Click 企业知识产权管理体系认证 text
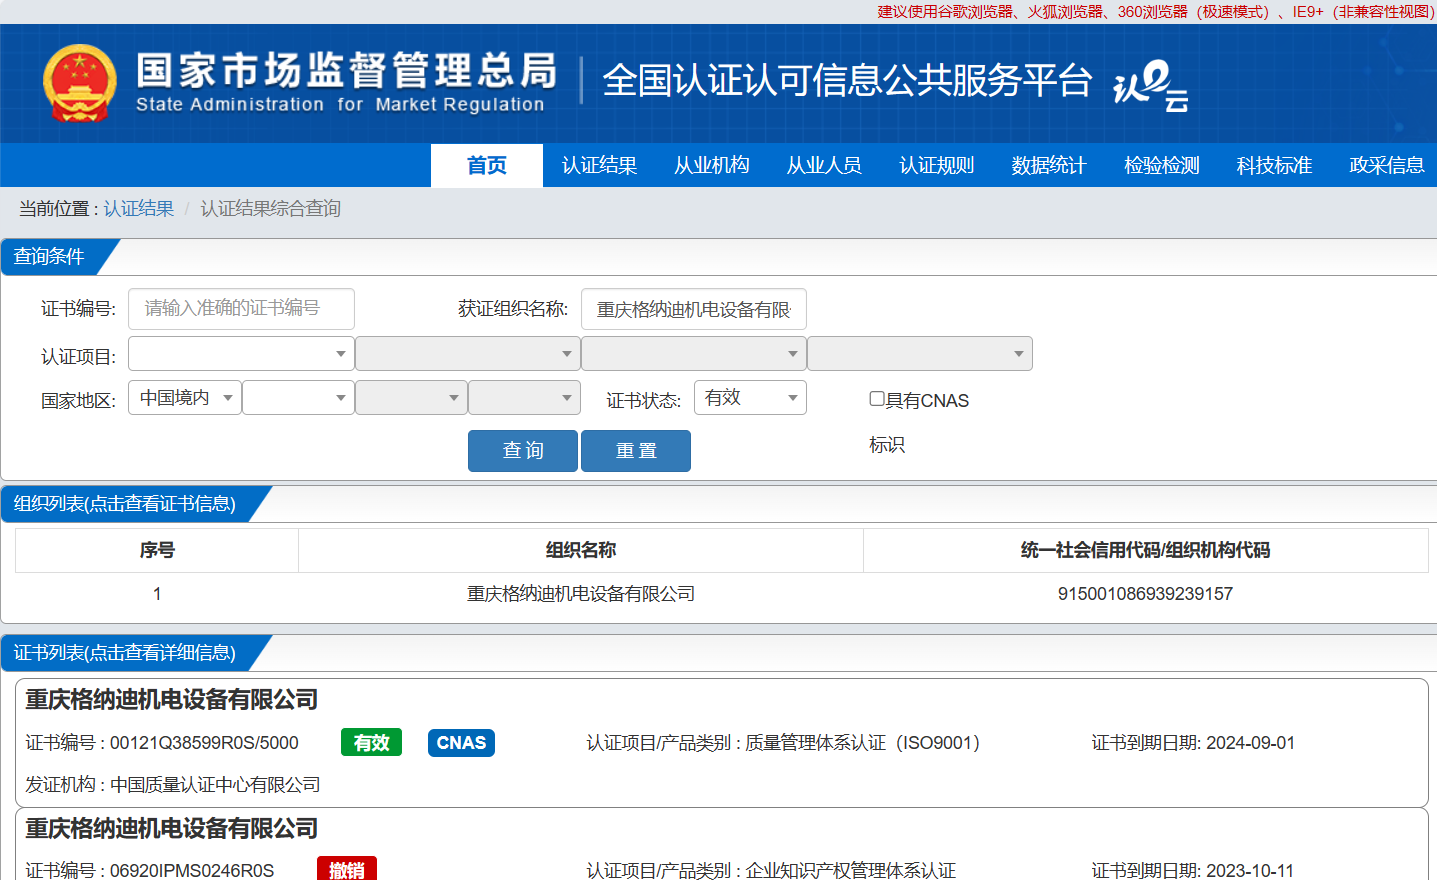 [851, 871]
